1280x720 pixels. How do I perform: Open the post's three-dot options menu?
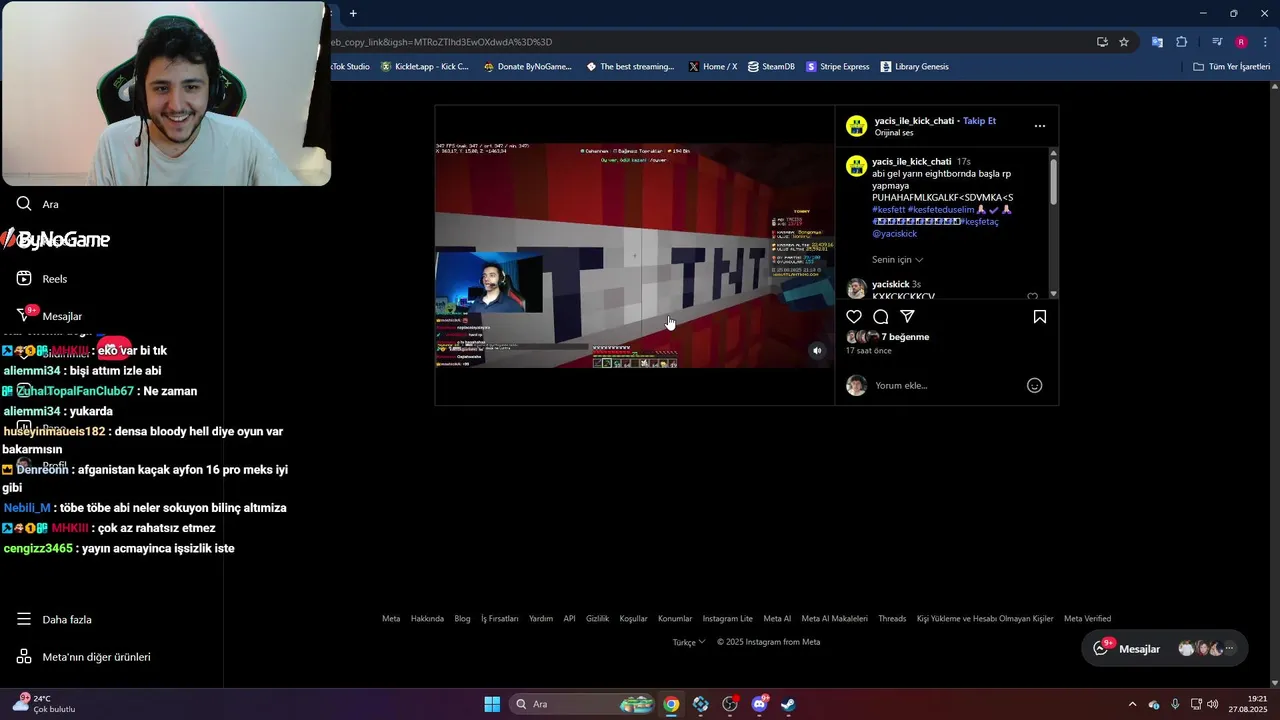(1040, 126)
